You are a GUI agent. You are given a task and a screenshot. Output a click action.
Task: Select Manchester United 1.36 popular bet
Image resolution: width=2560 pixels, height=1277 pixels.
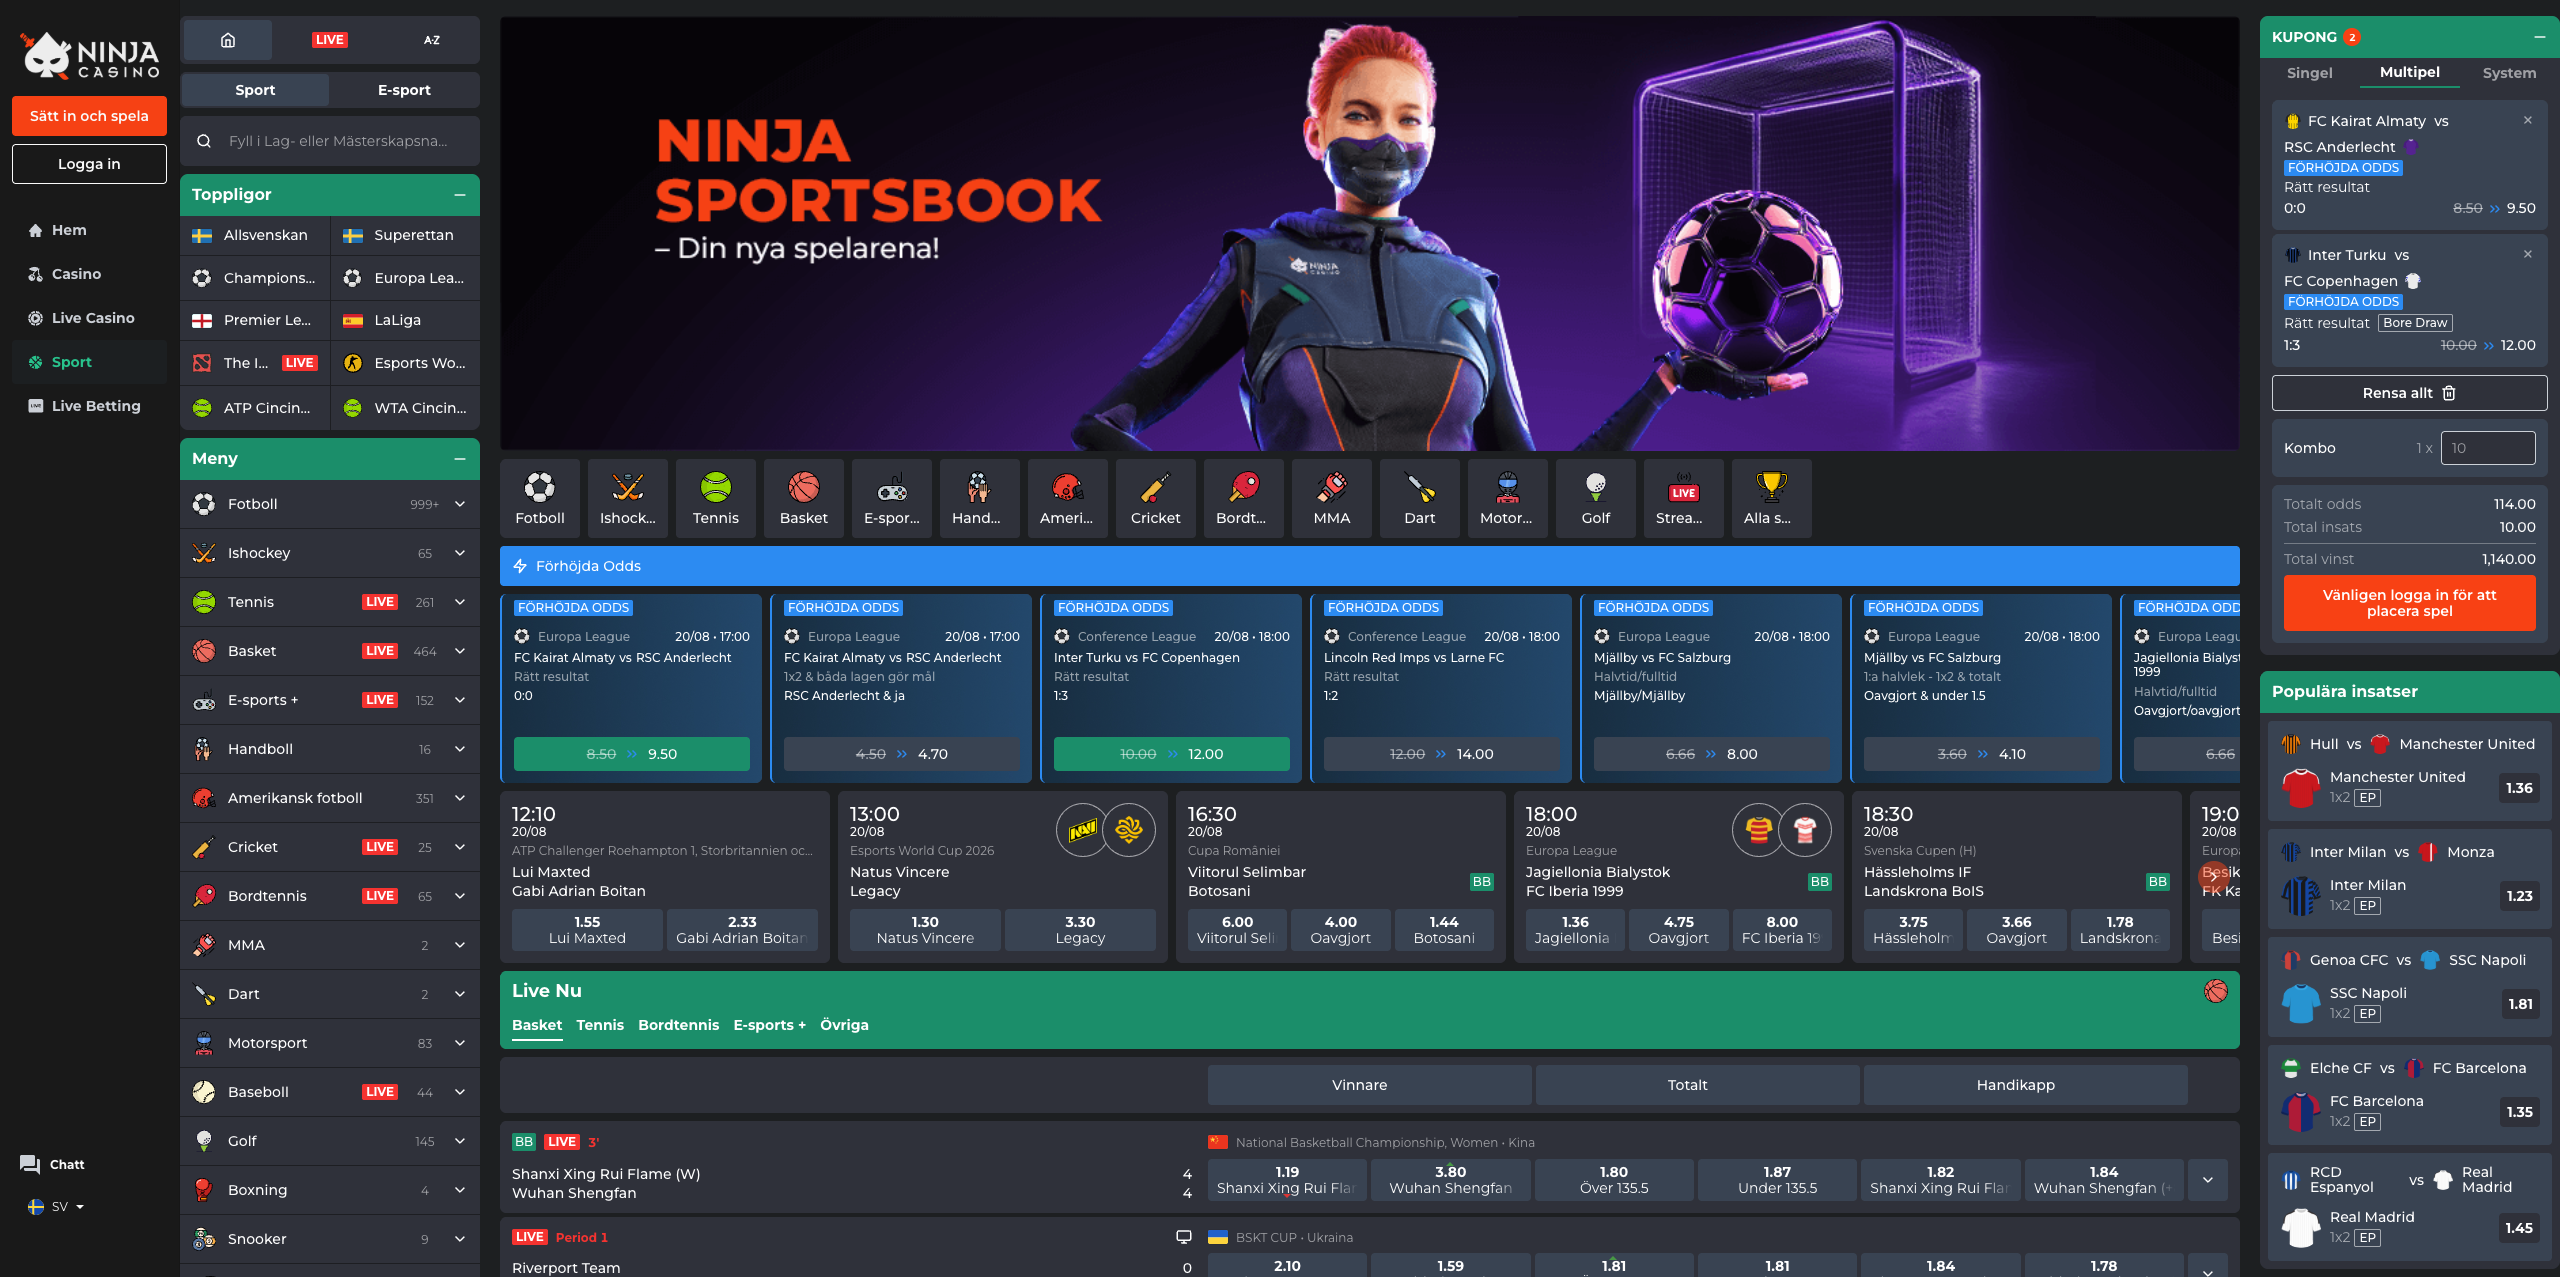pyautogui.click(x=2519, y=788)
